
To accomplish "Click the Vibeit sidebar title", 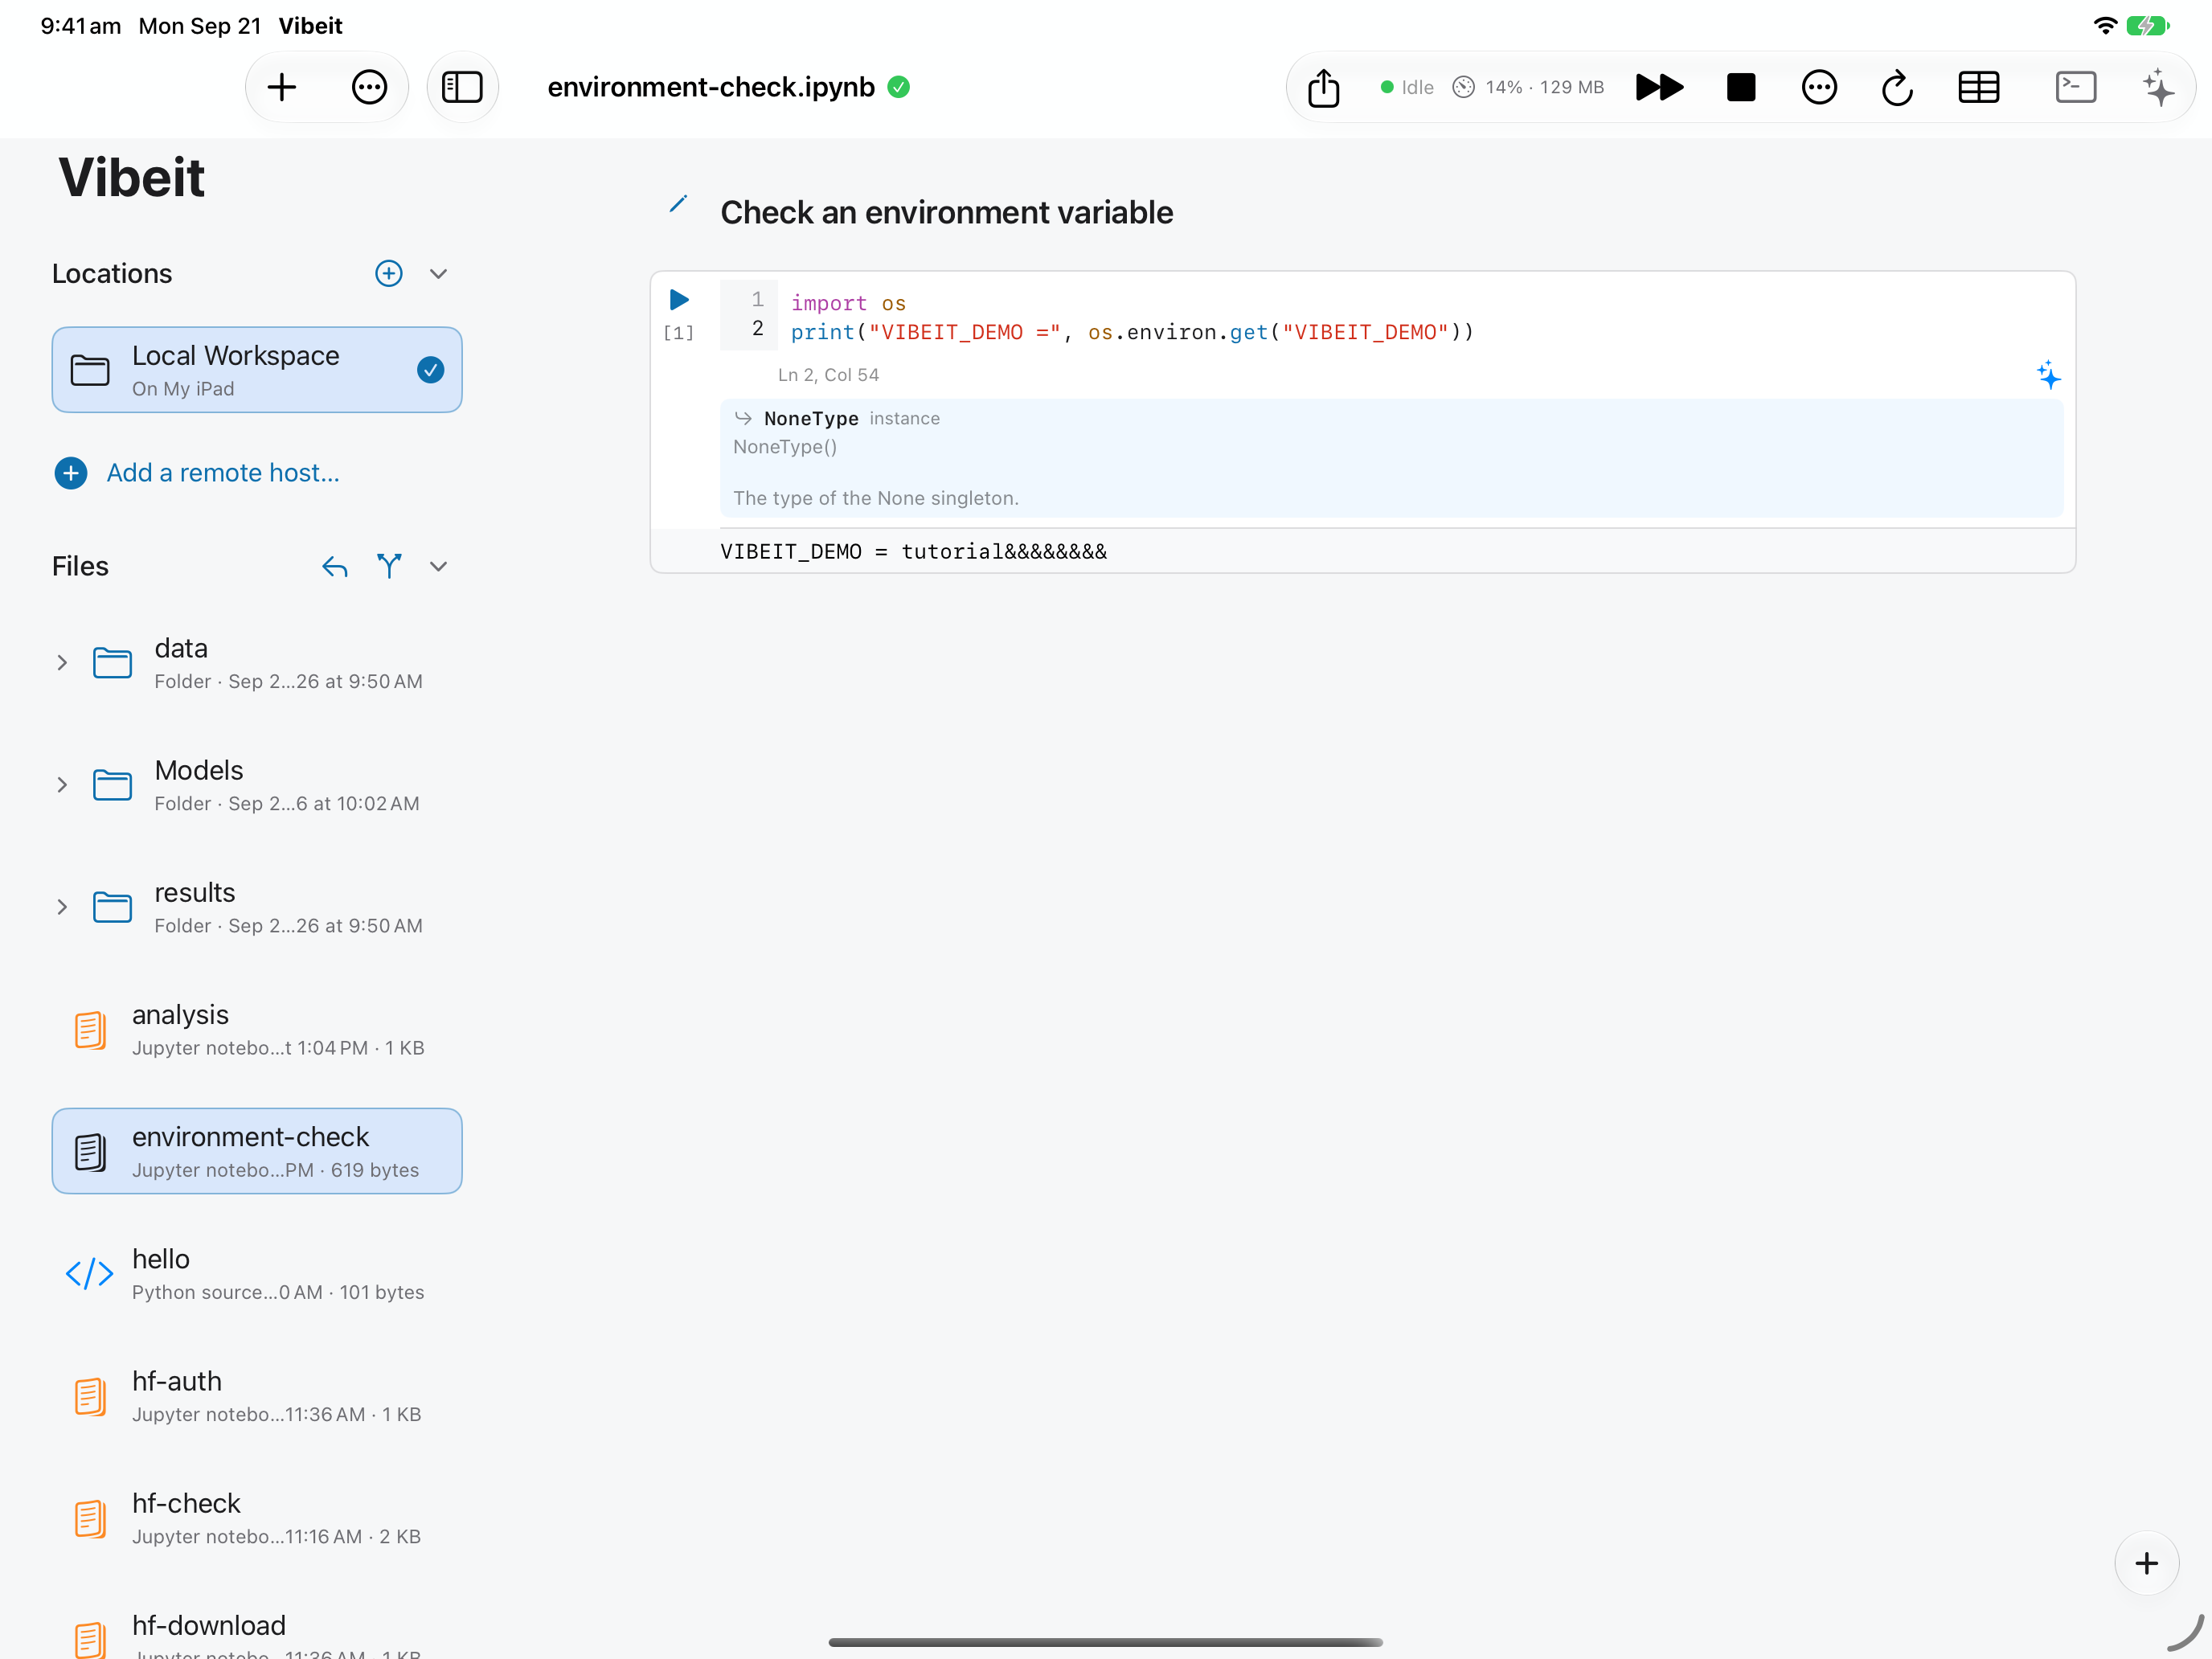I will 131,177.
